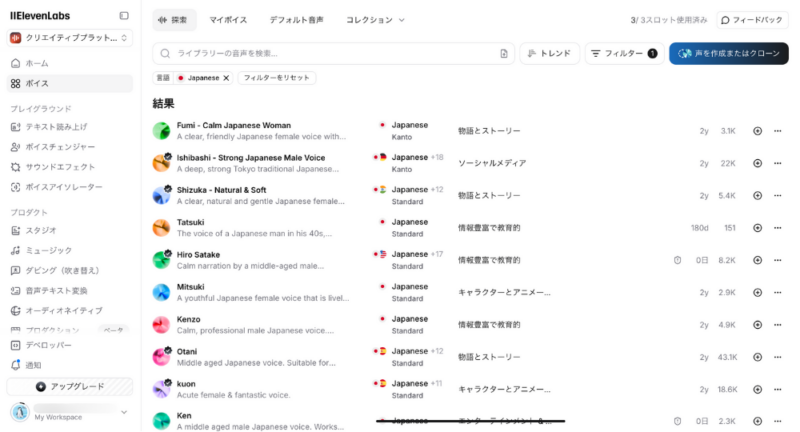Click the reset filters button

tap(276, 78)
